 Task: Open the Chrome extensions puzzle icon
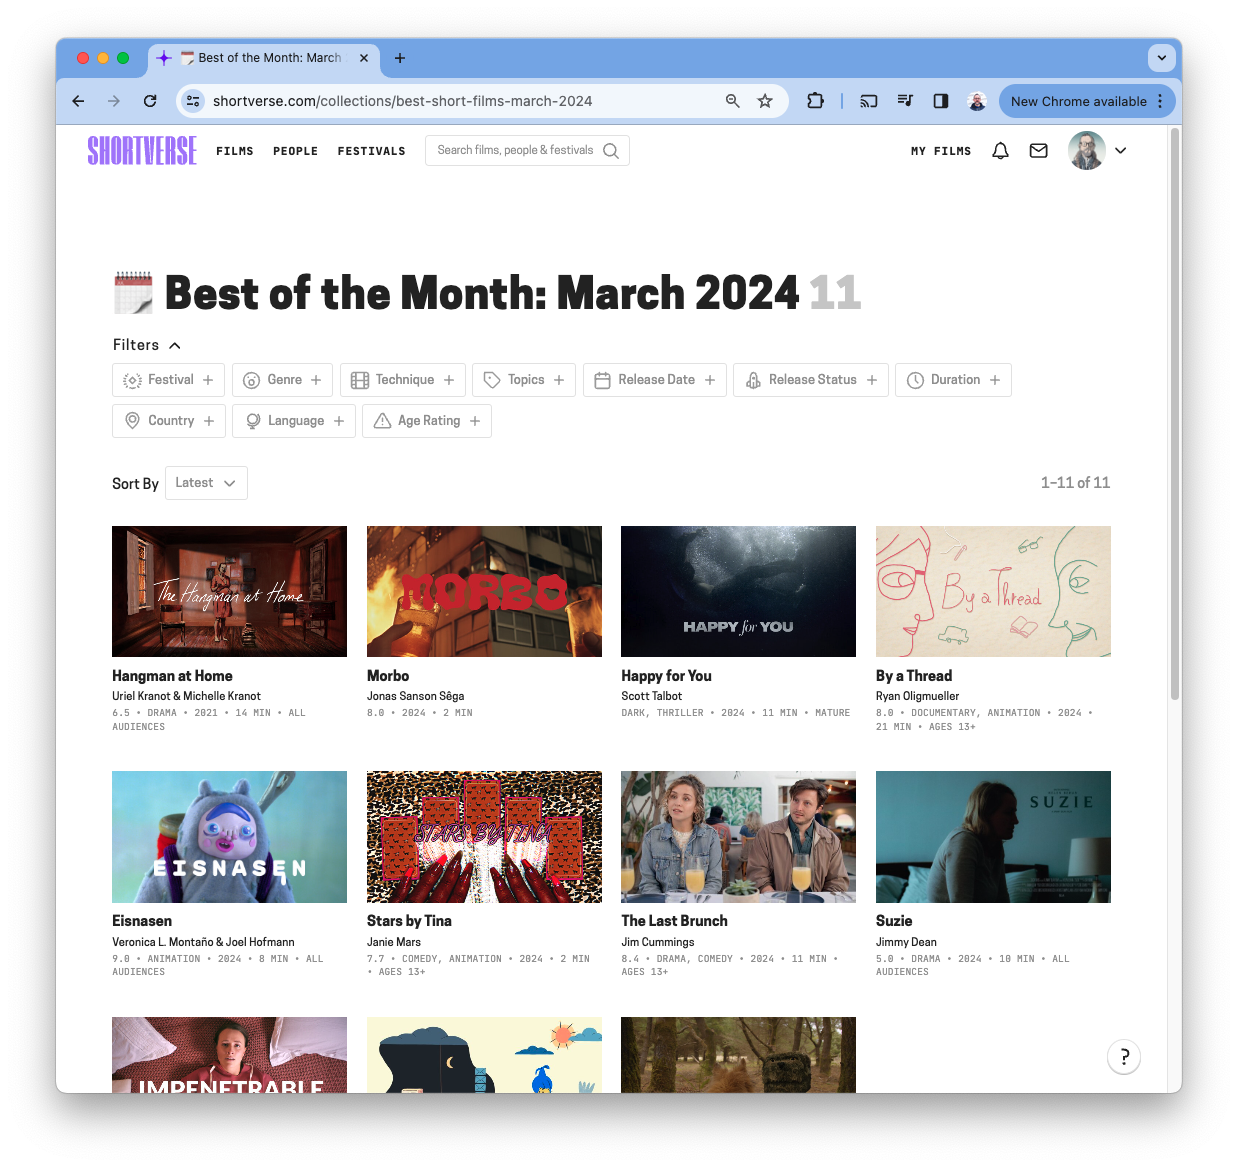815,101
